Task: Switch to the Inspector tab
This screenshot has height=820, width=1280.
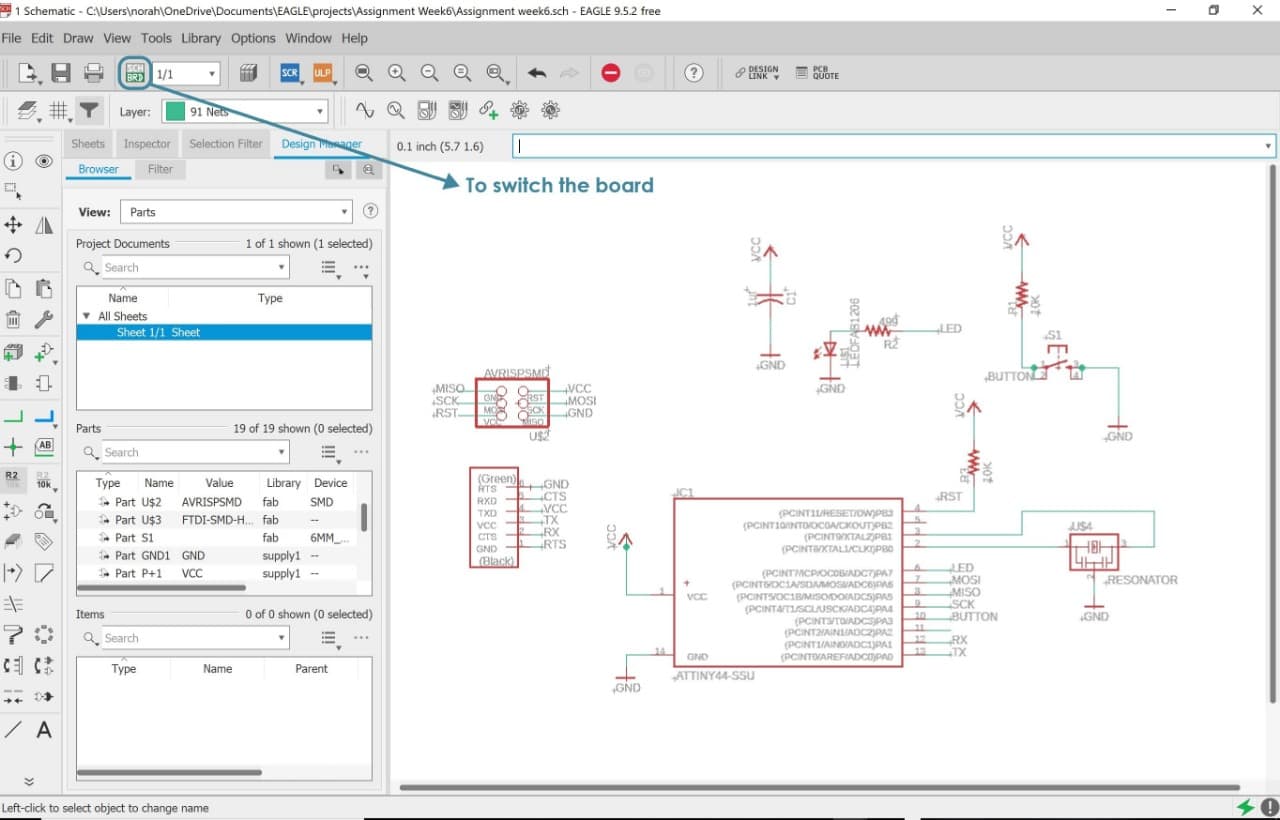Action: pyautogui.click(x=147, y=144)
